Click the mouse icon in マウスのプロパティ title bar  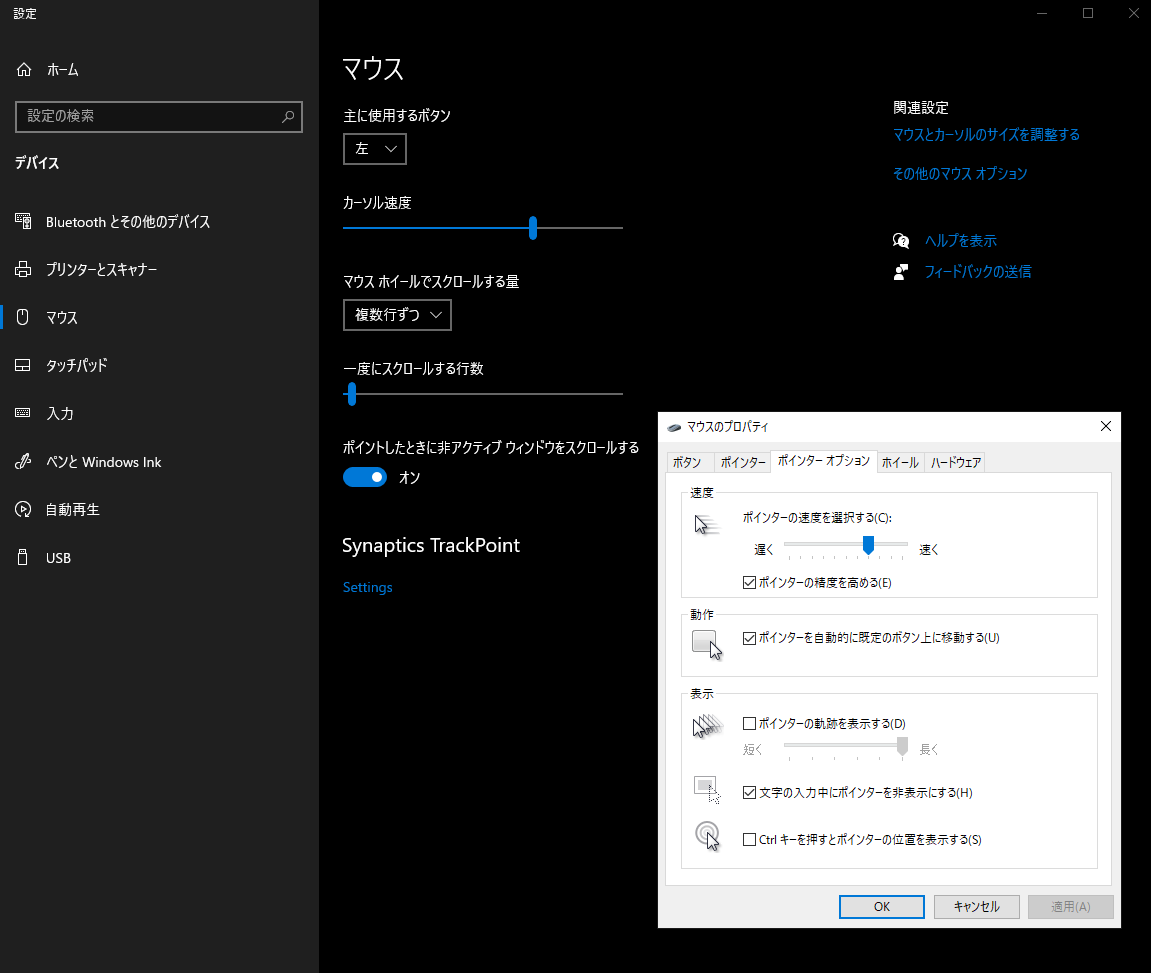[x=674, y=427]
